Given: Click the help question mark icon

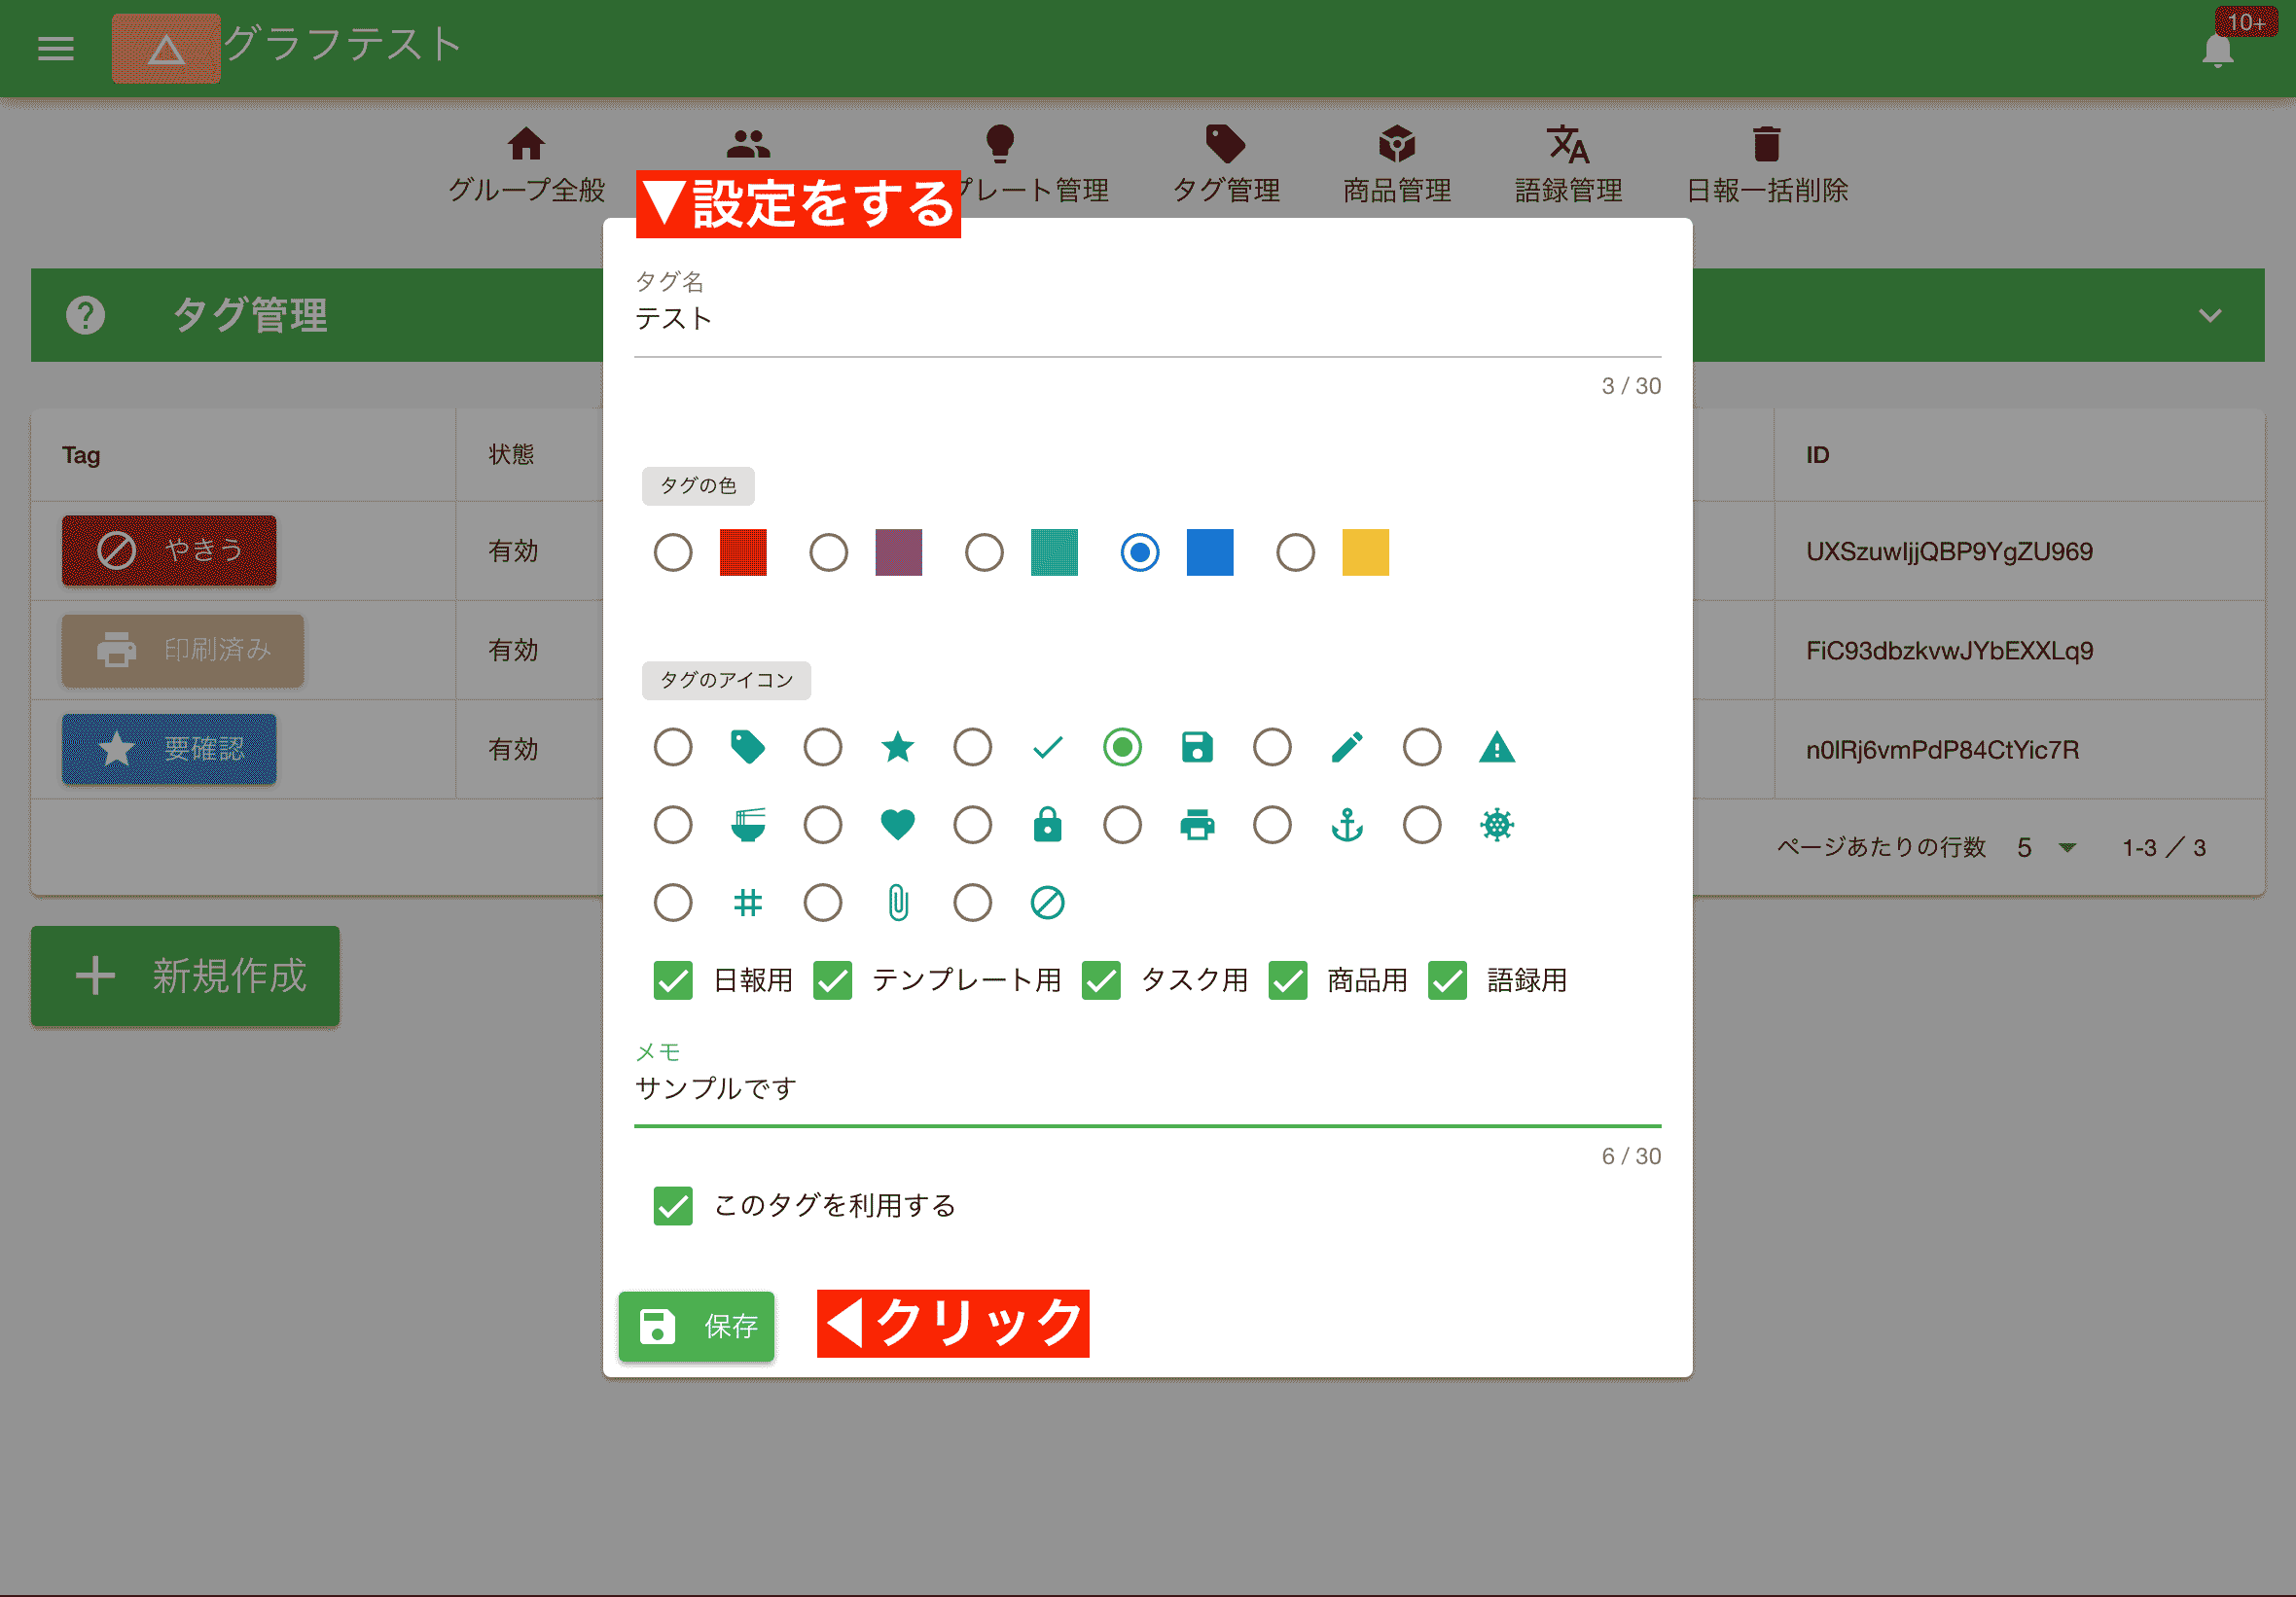Looking at the screenshot, I should tap(86, 315).
